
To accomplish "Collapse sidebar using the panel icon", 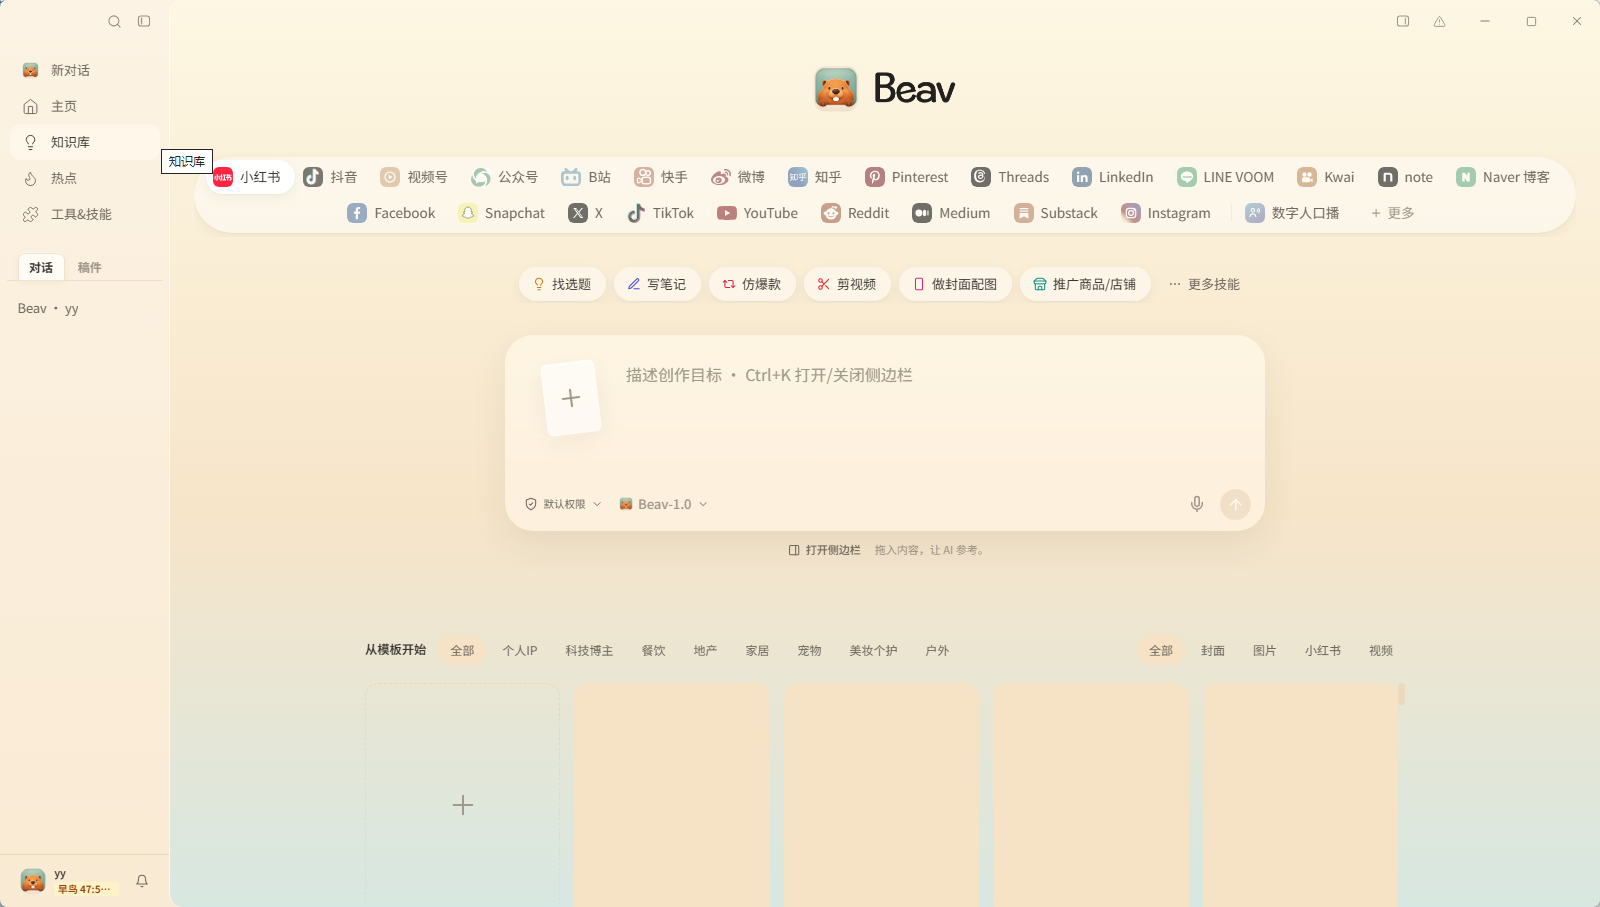I will click(x=144, y=21).
